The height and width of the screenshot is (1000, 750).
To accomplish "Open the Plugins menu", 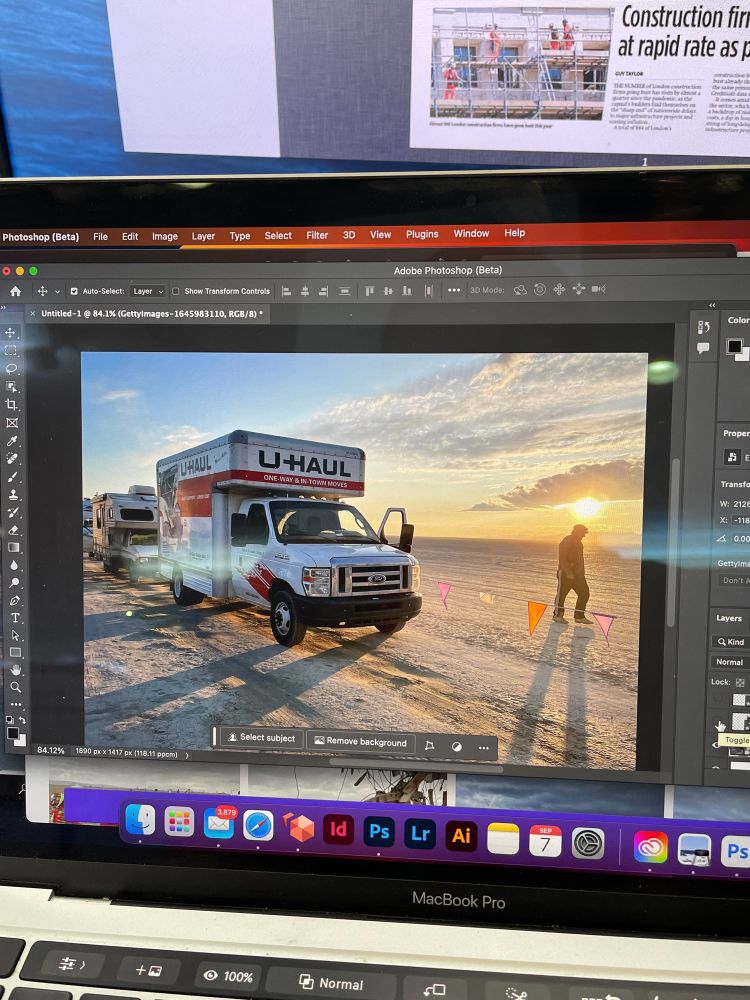I will 422,234.
